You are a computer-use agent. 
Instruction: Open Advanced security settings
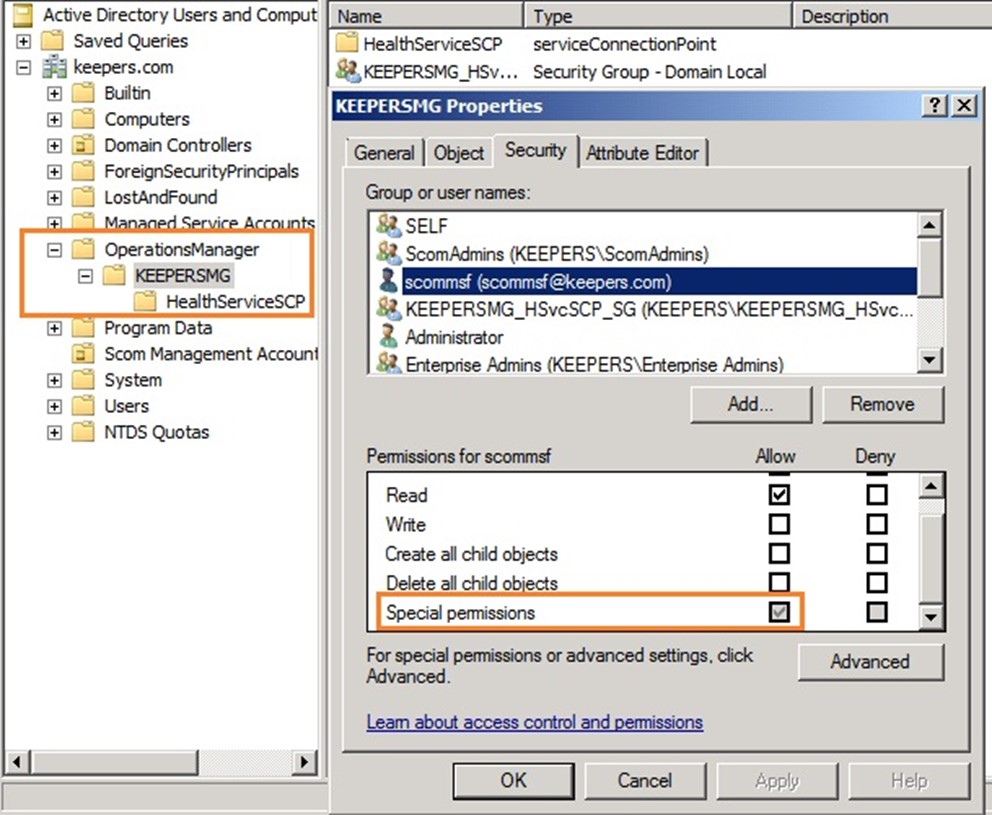click(x=870, y=661)
